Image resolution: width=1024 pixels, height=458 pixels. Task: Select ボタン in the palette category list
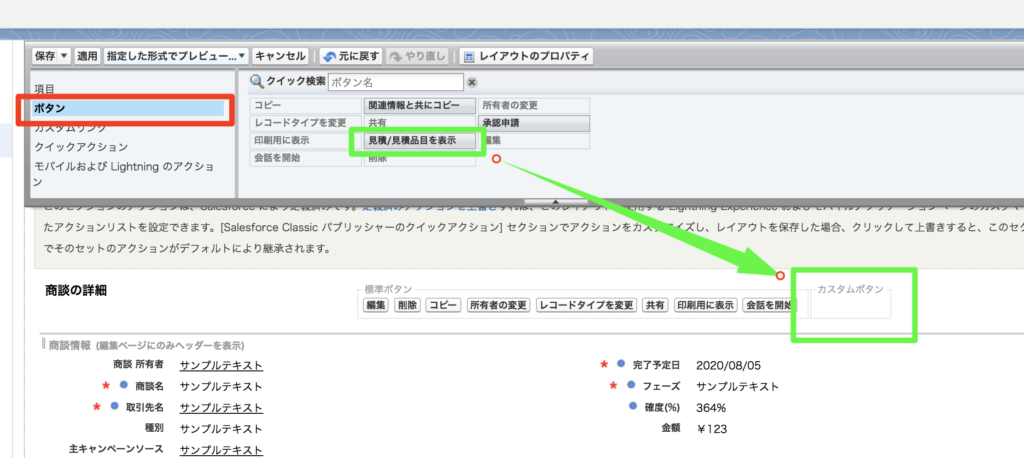[129, 108]
